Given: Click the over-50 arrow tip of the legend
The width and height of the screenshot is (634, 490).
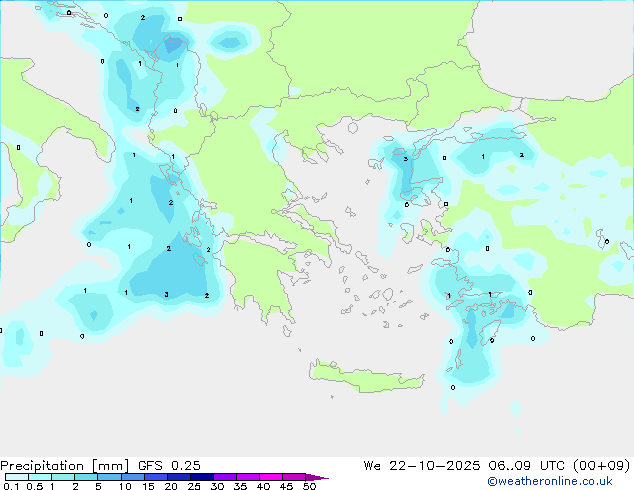Looking at the screenshot, I should click(x=317, y=477).
